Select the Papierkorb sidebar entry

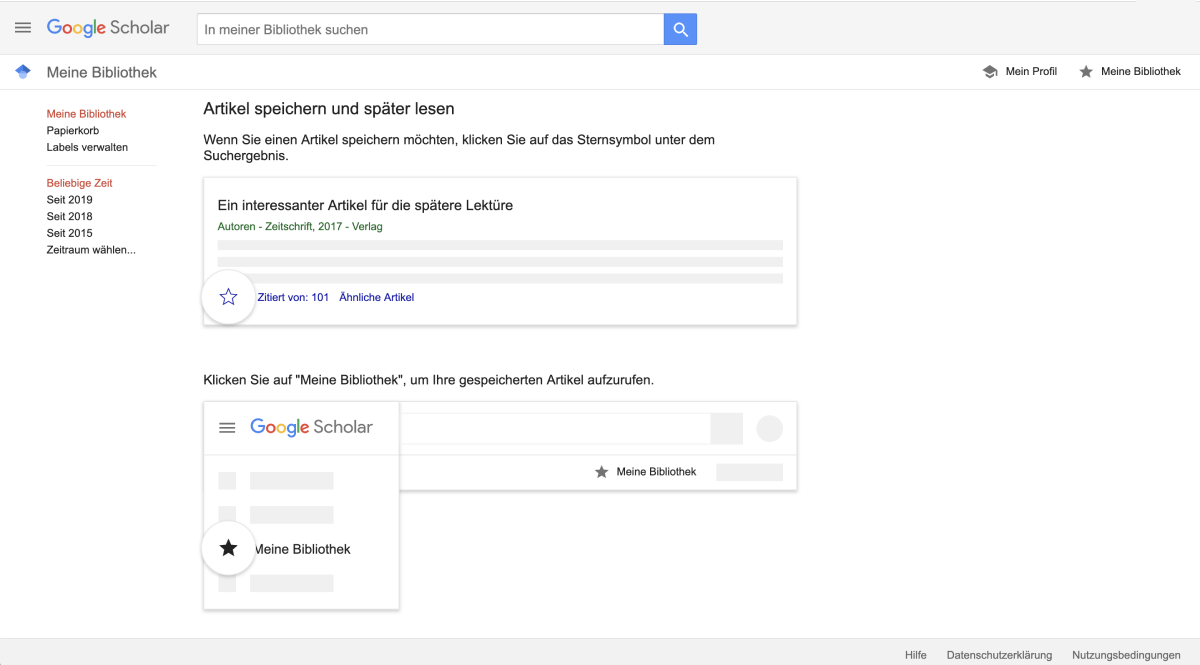click(72, 130)
